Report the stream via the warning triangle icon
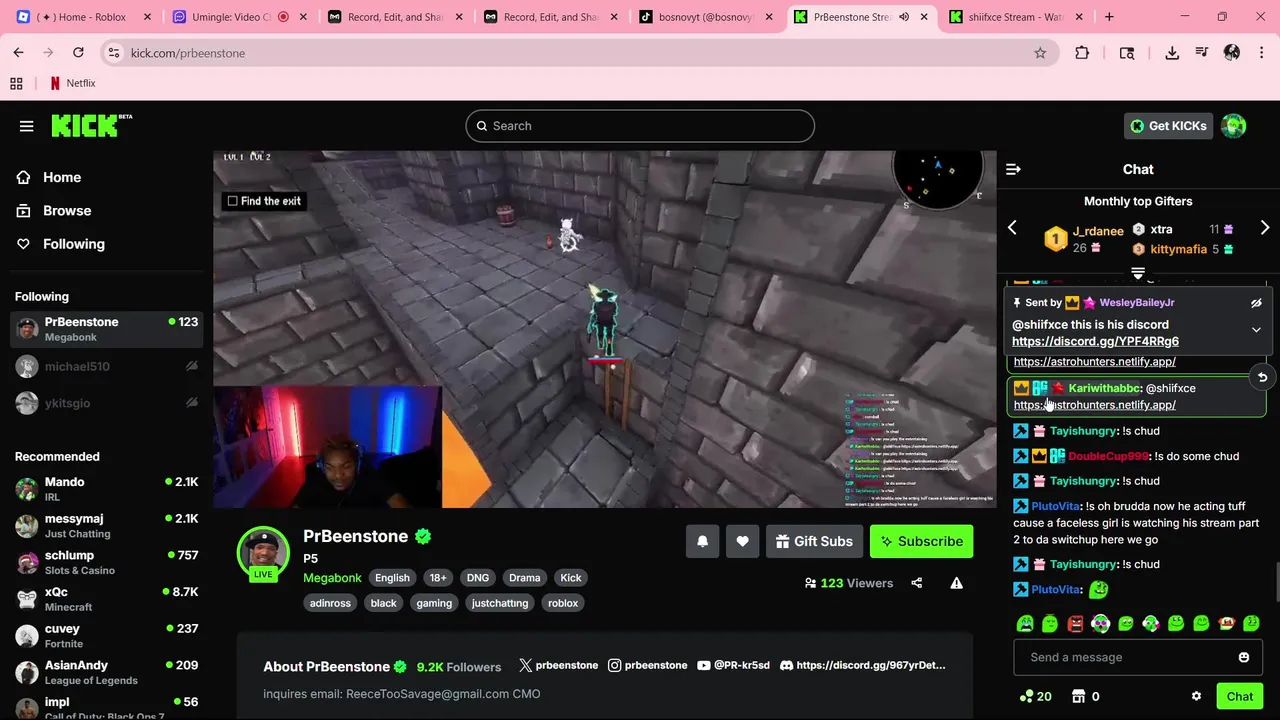Viewport: 1280px width, 720px height. tap(956, 583)
